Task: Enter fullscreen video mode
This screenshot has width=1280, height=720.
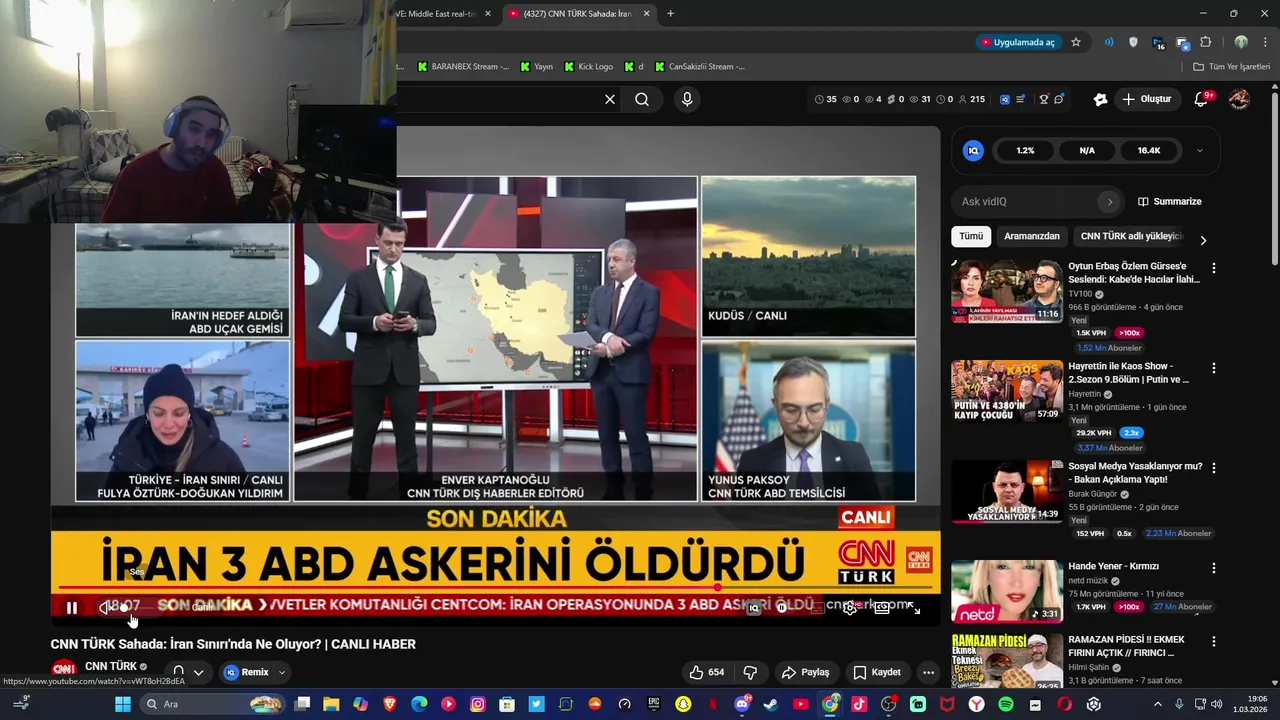Action: 914,607
